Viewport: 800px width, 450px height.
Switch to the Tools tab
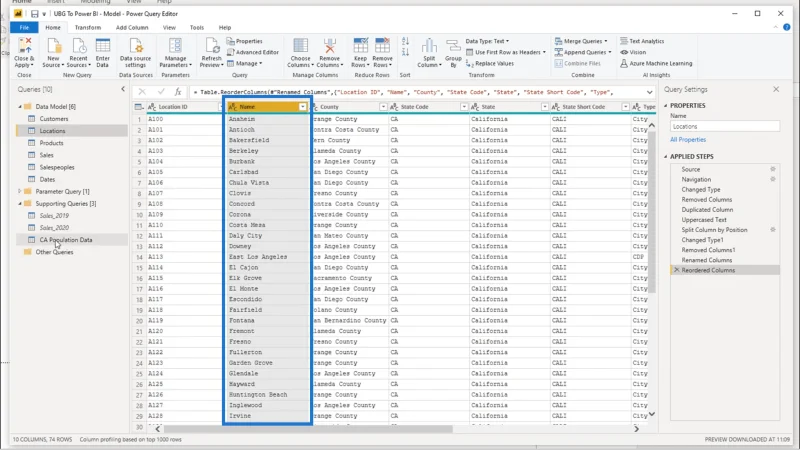pos(196,28)
